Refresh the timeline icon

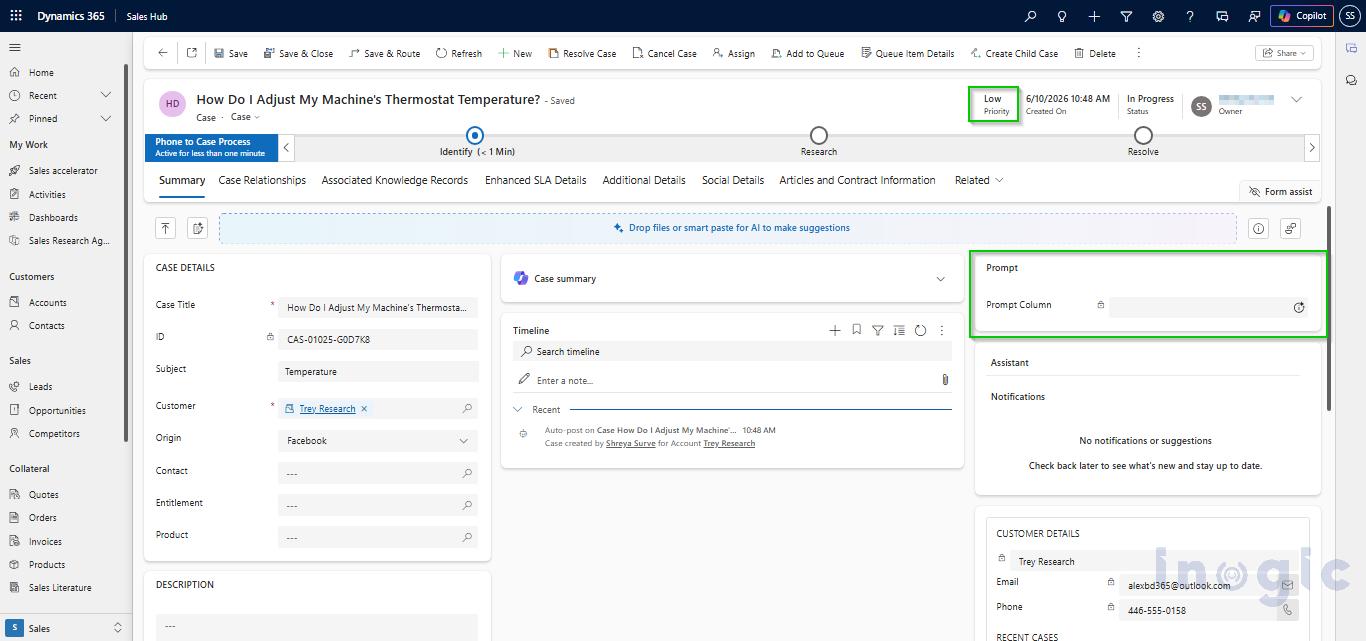[x=920, y=330]
